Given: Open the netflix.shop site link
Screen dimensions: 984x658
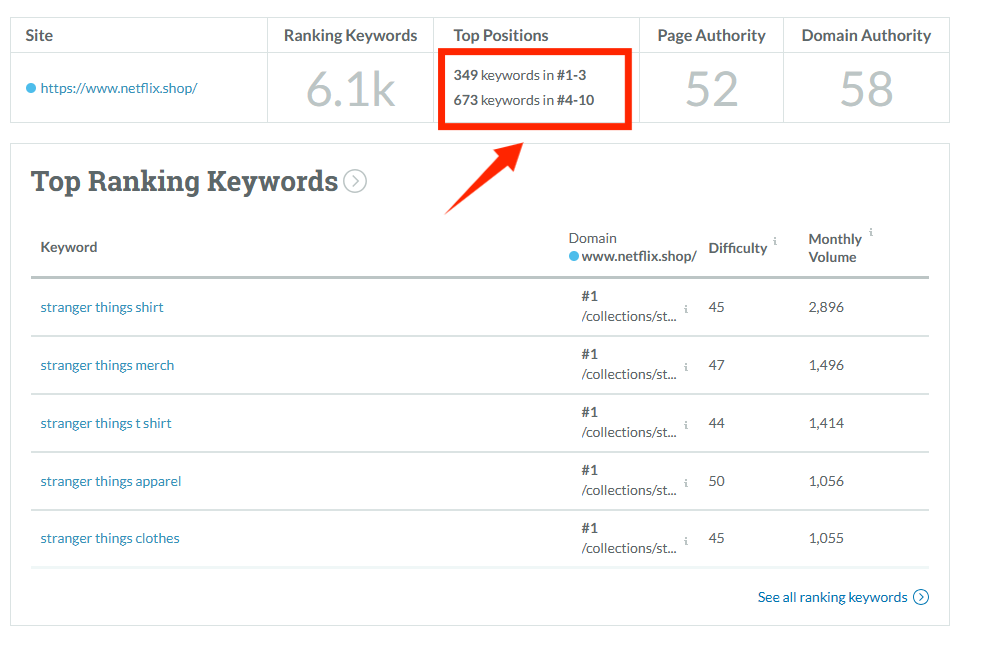Looking at the screenshot, I should click(118, 88).
